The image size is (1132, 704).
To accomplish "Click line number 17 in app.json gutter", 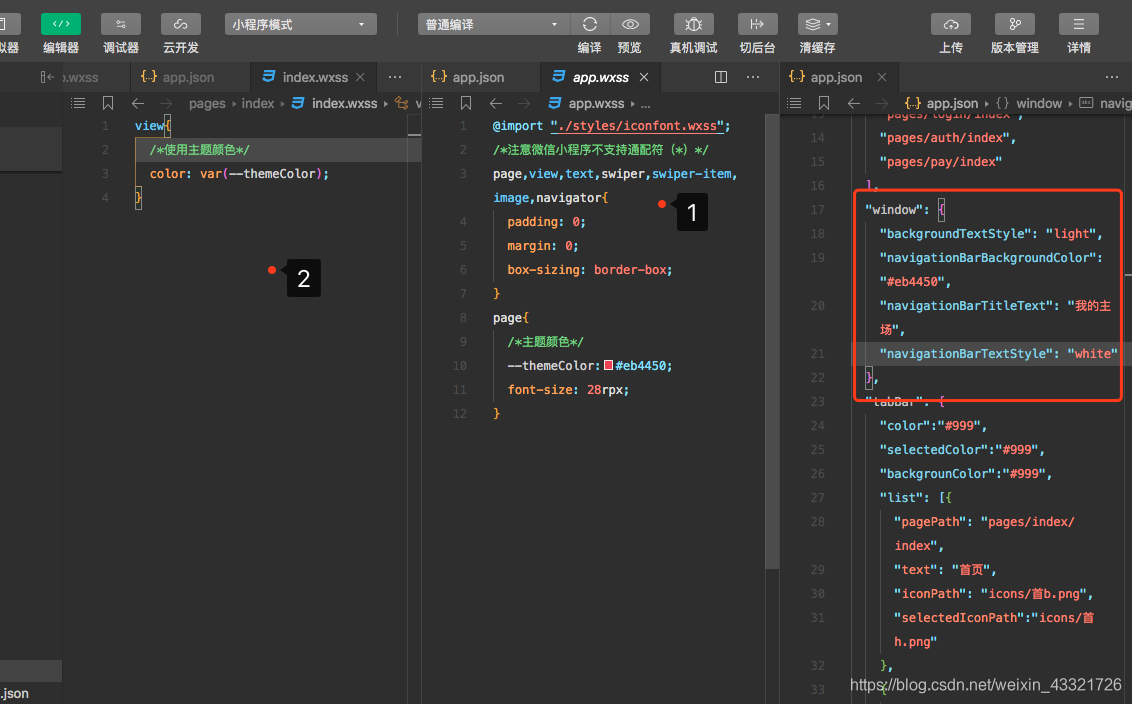I will click(x=817, y=210).
